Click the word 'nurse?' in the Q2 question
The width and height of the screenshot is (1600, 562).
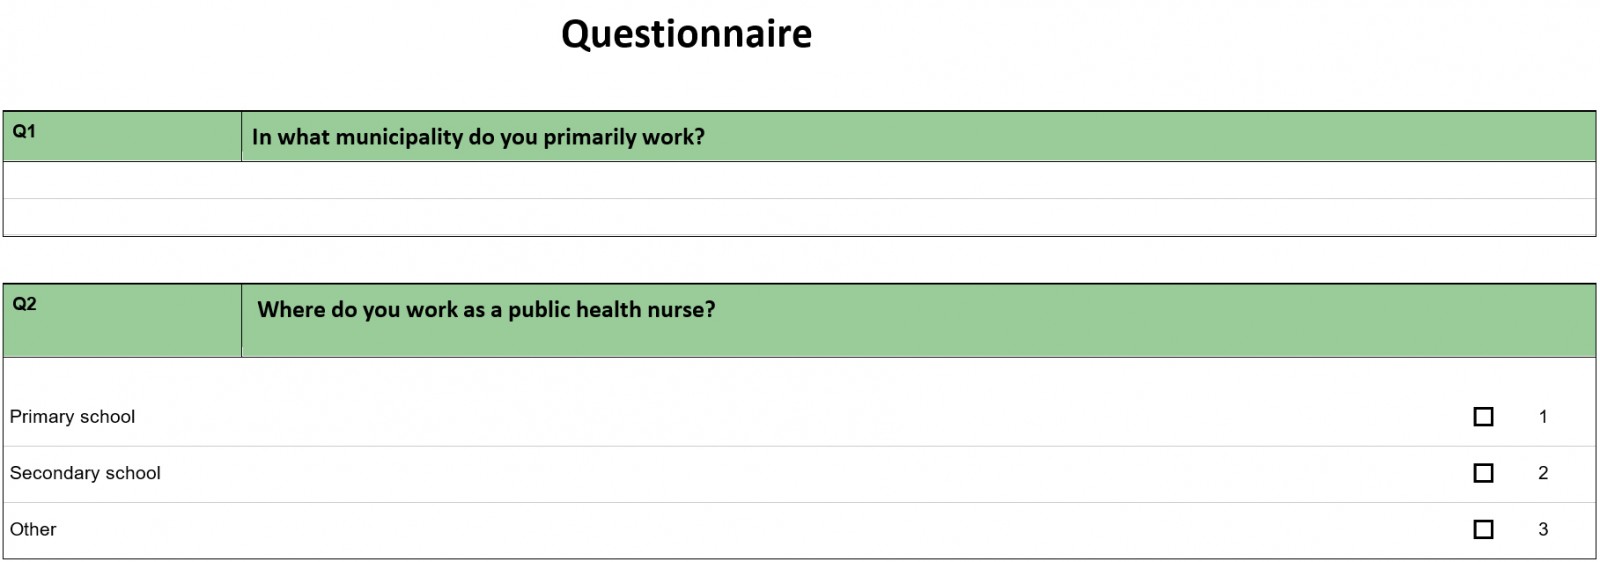click(x=682, y=310)
